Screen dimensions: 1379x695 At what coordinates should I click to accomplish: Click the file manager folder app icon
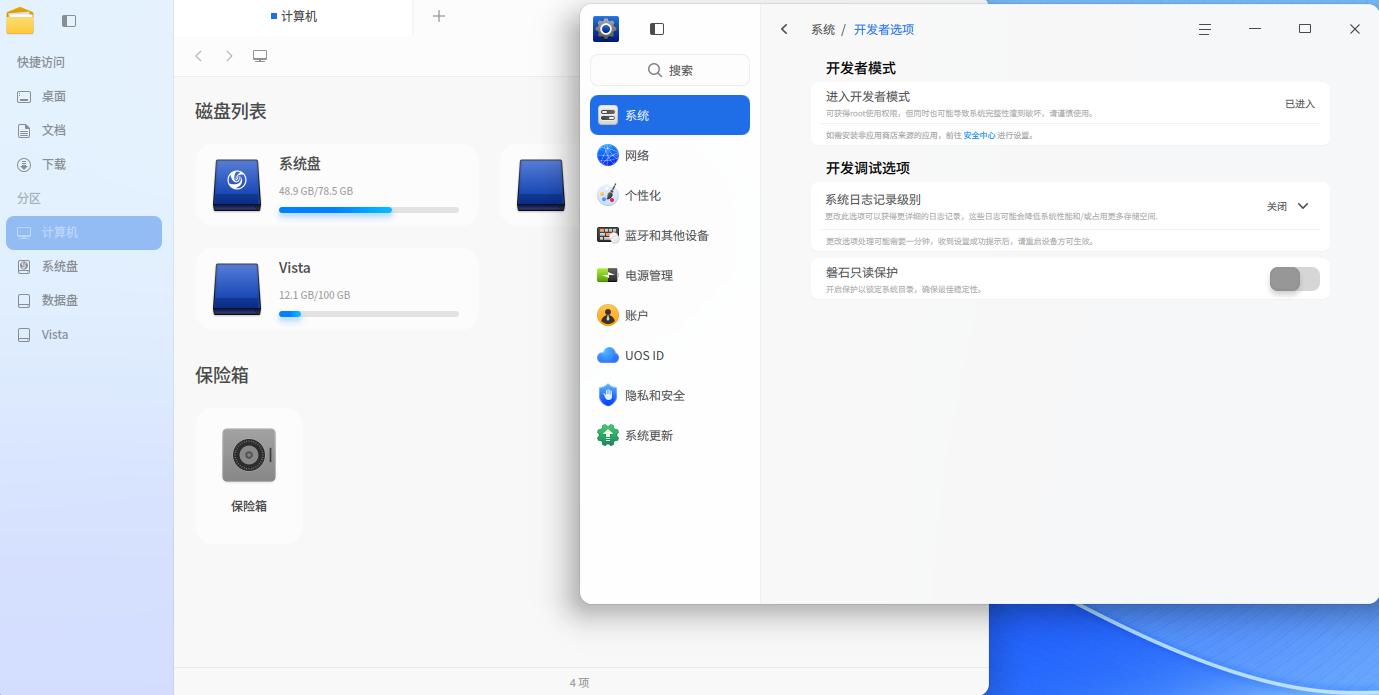coord(20,20)
